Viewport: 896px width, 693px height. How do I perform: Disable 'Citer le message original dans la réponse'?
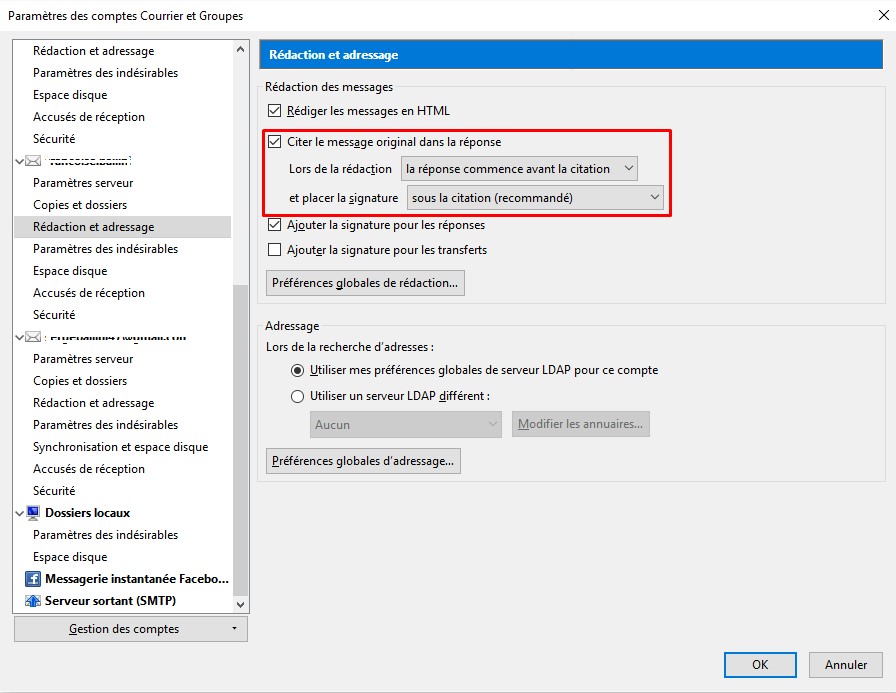(x=273, y=141)
